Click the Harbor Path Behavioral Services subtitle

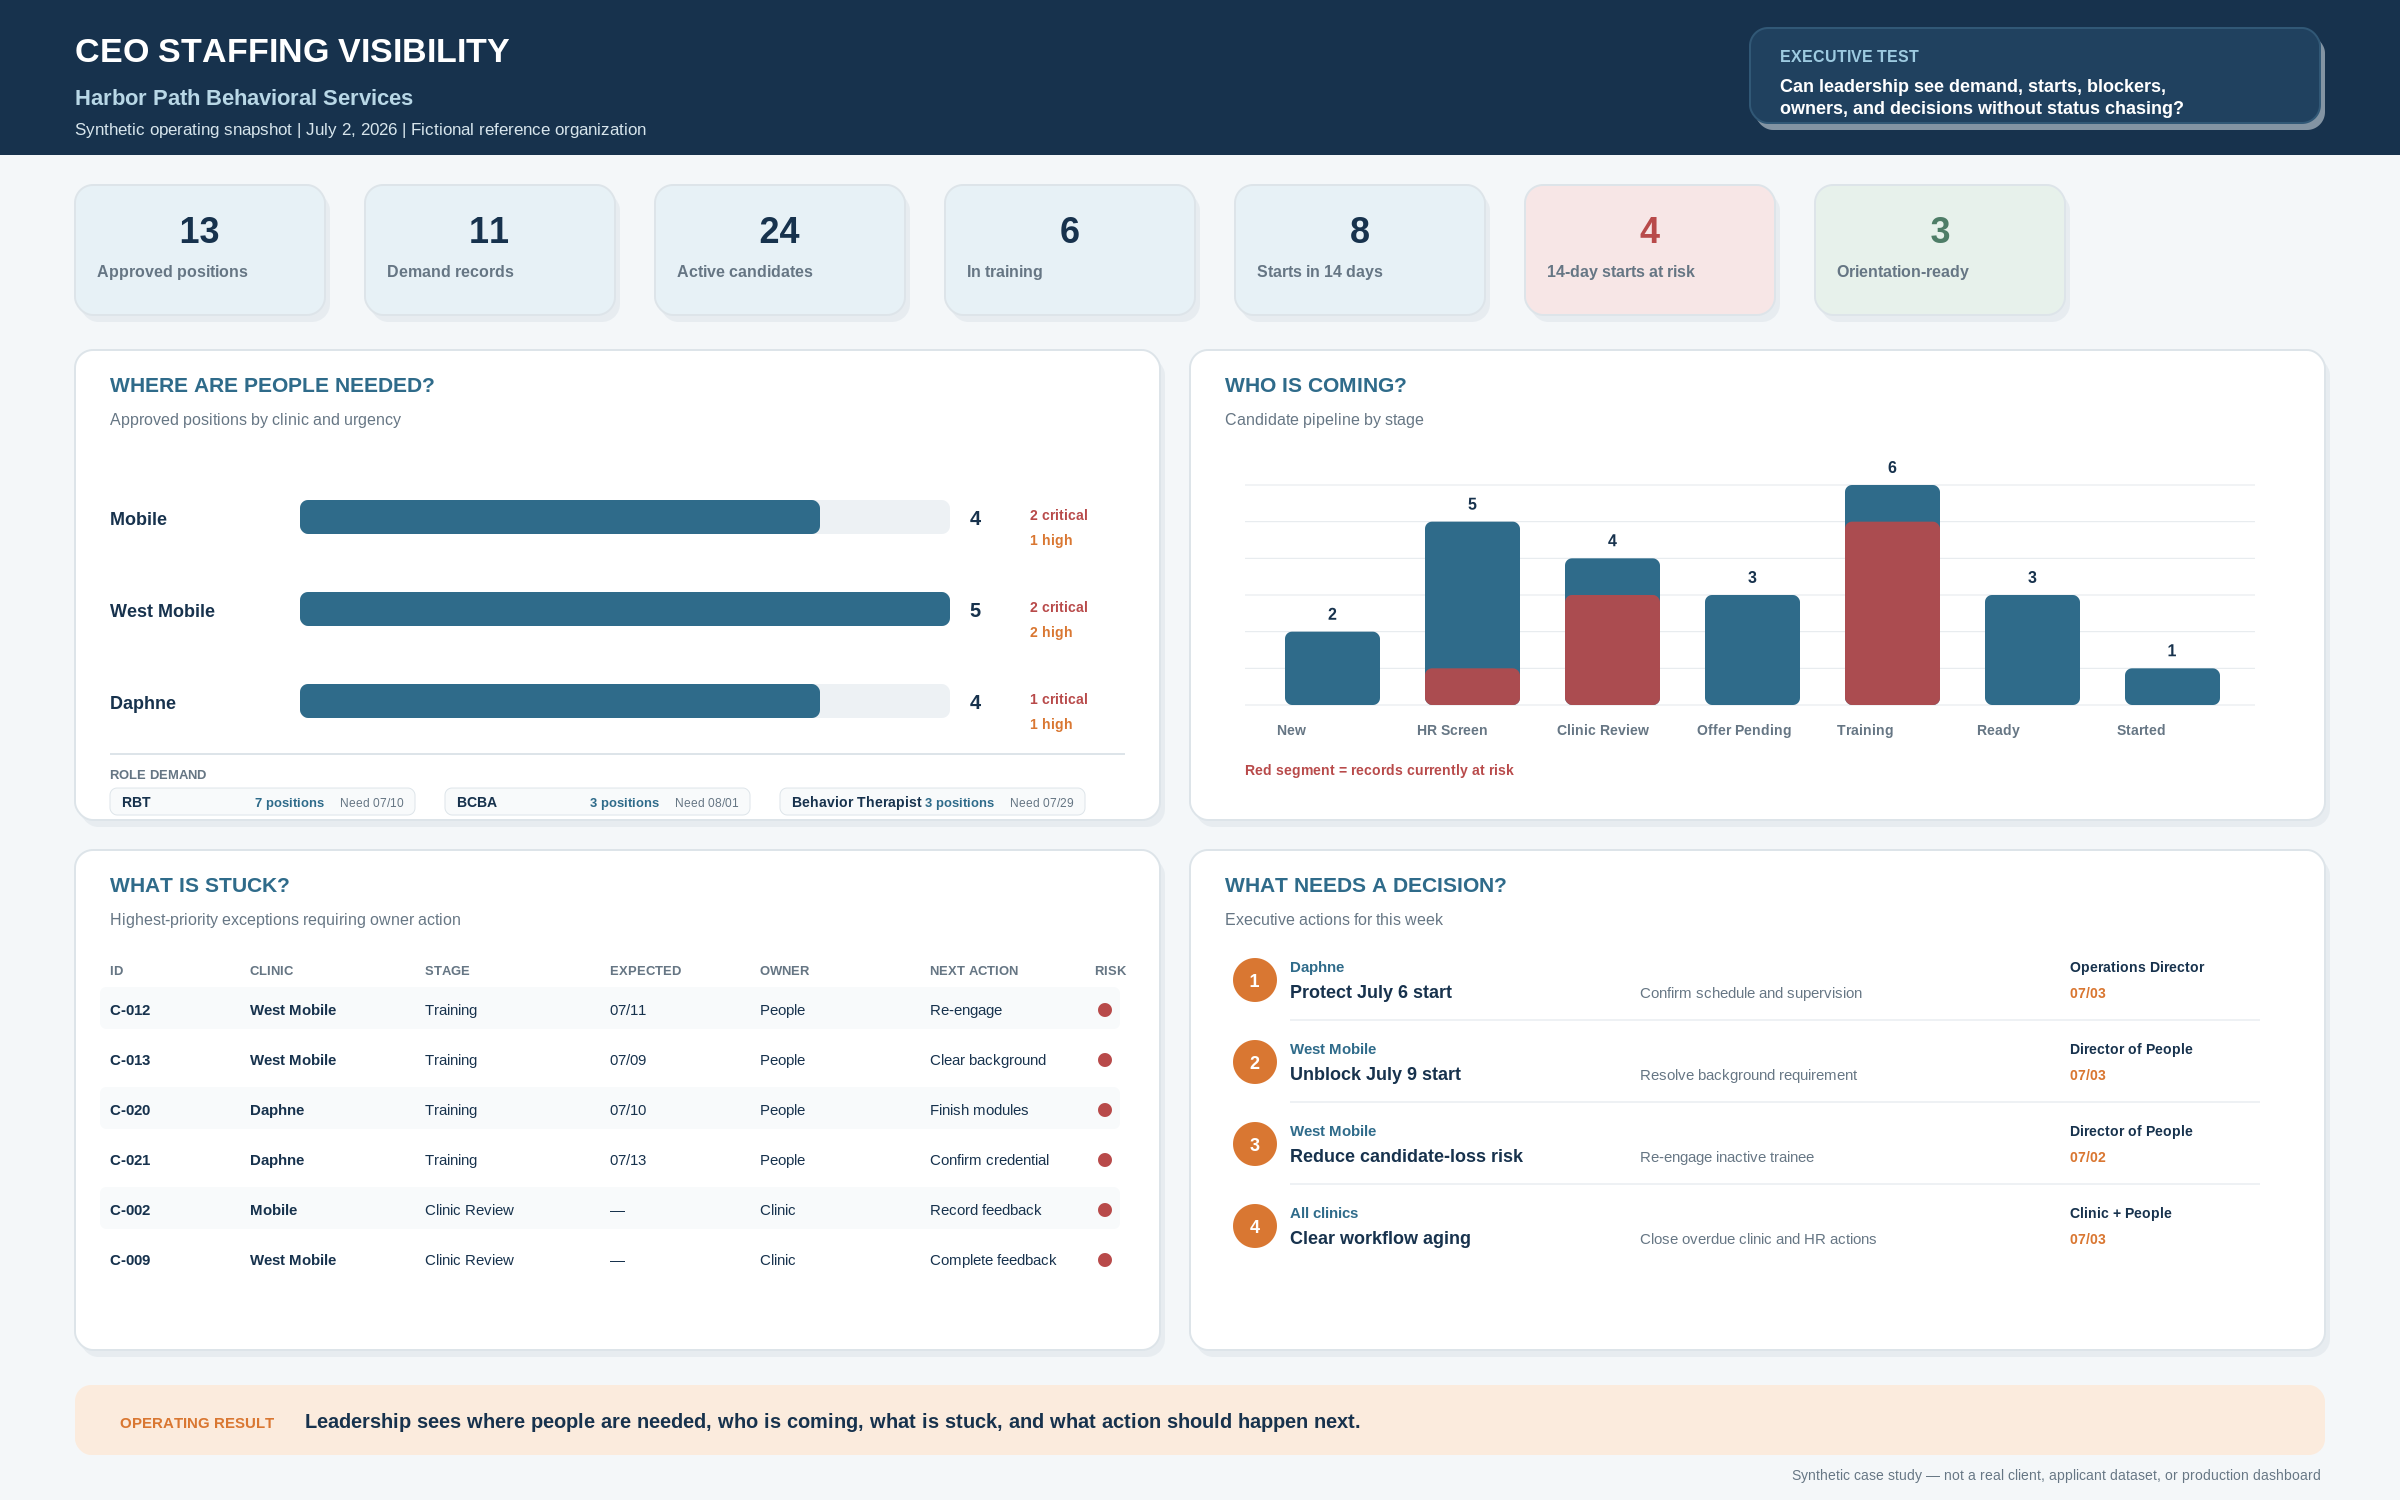click(244, 98)
